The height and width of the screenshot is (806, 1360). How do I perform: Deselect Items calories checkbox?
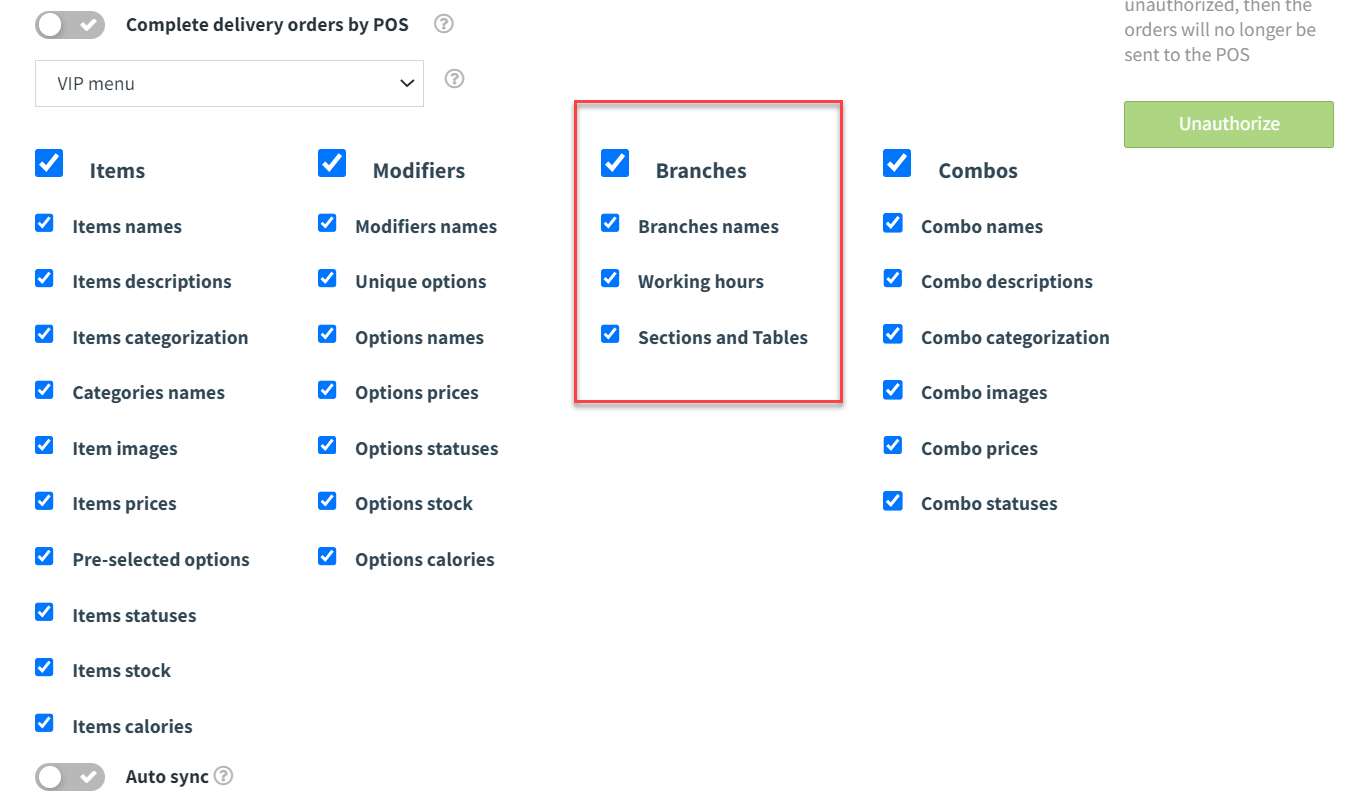[44, 723]
